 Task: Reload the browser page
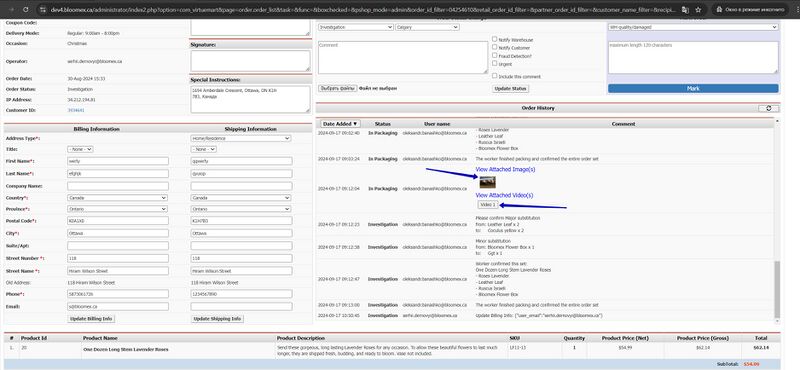(26, 9)
